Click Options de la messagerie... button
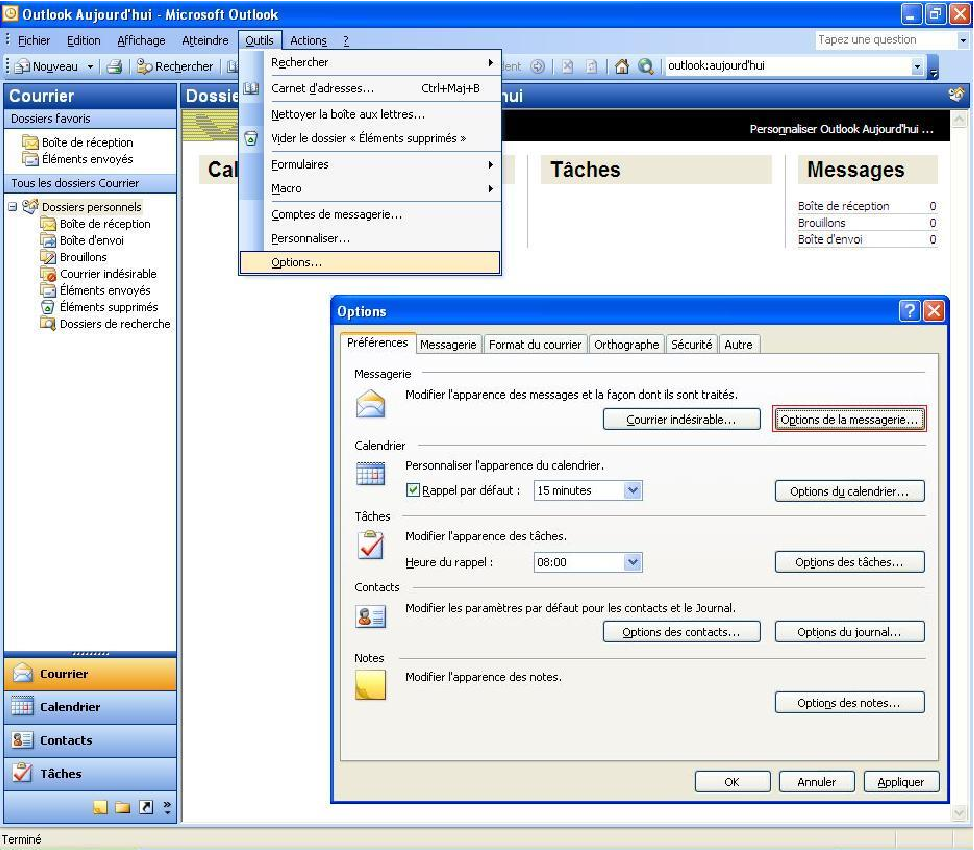This screenshot has width=974, height=850. [x=849, y=419]
